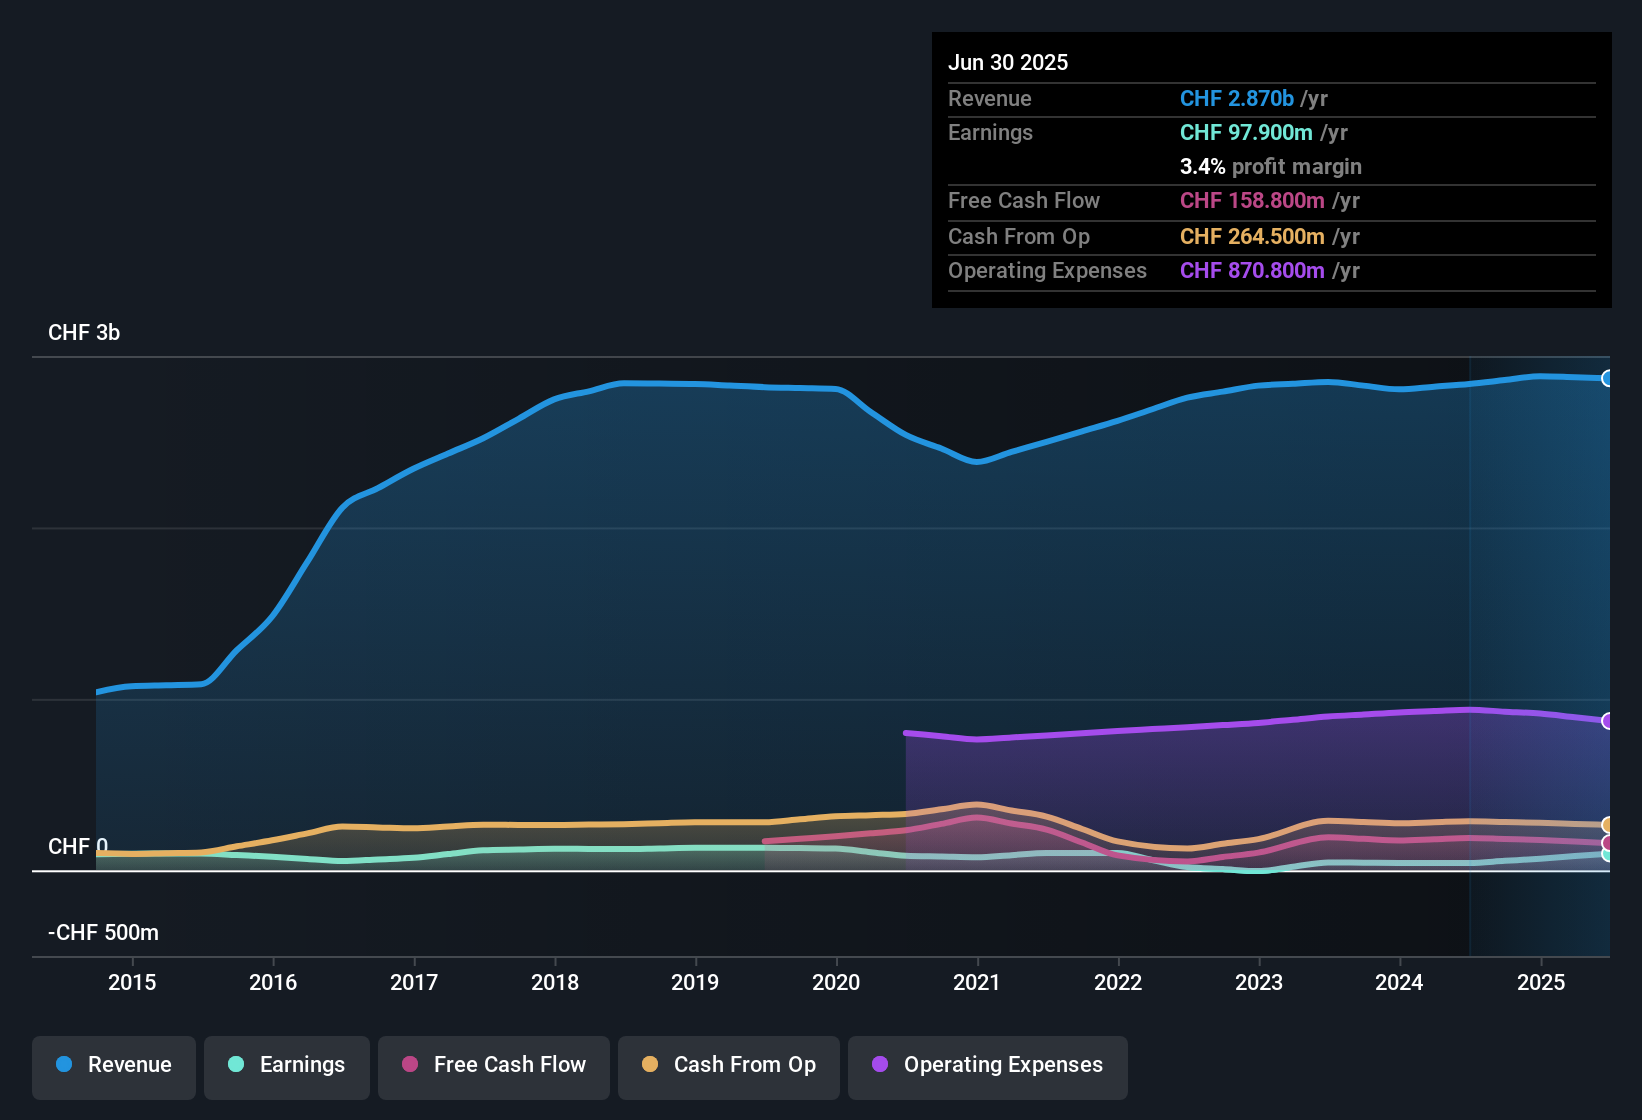Viewport: 1642px width, 1120px height.
Task: Click the 2022 x-axis label
Action: point(1118,982)
